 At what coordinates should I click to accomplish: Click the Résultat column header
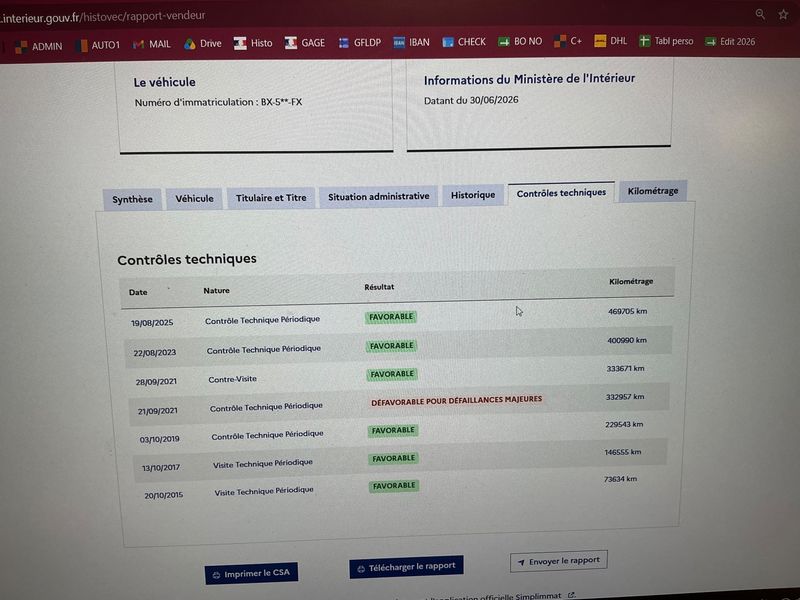point(379,287)
